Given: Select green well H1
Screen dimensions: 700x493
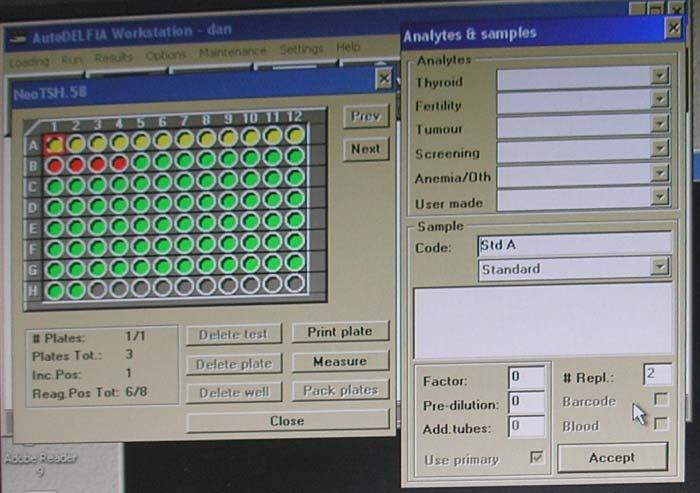Looking at the screenshot, I should click(55, 291).
